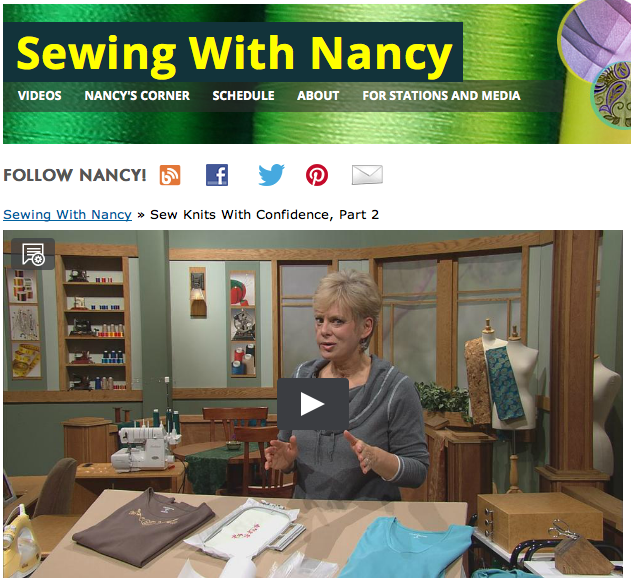Click the green thread header background

click(282, 128)
